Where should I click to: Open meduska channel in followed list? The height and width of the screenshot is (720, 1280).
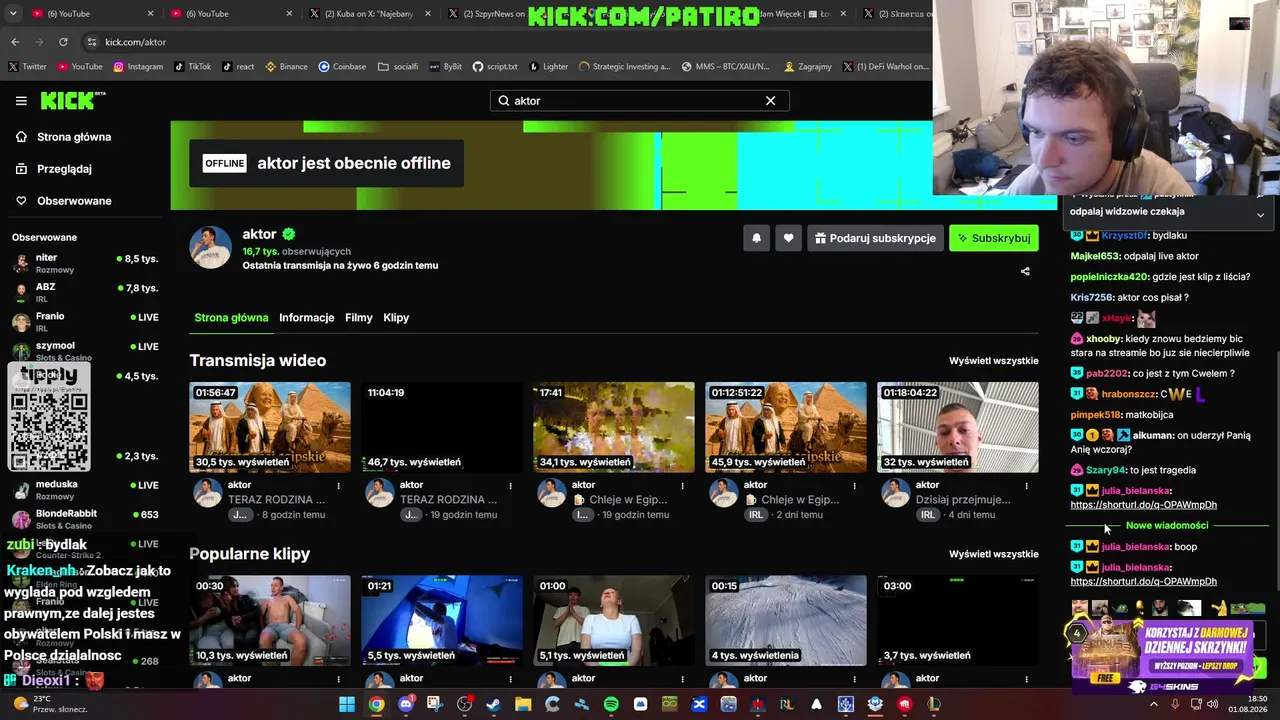tap(85, 489)
